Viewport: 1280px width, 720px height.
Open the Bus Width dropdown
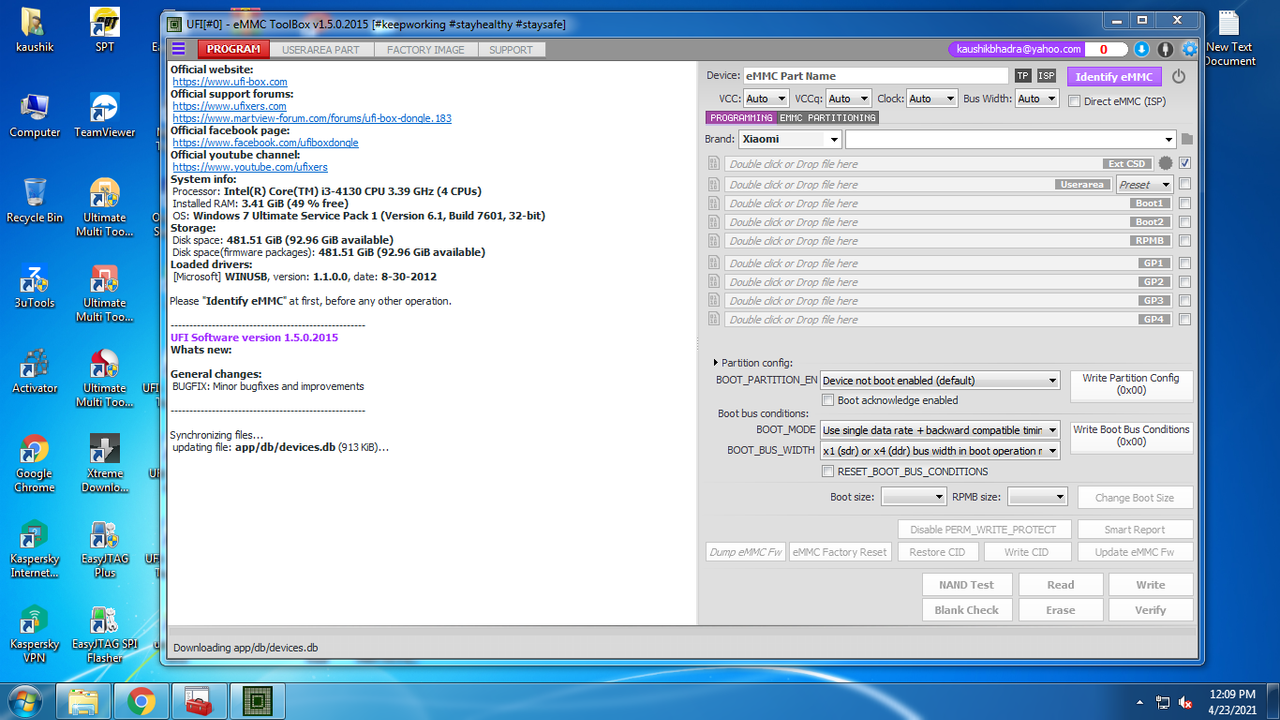coord(1037,98)
